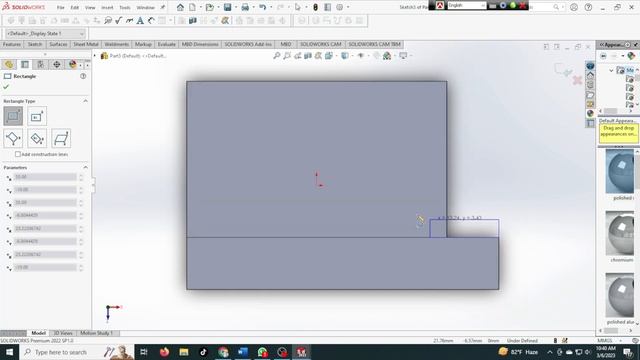Open the Insert menu
Image resolution: width=640 pixels, height=360 pixels.
coord(107,7)
